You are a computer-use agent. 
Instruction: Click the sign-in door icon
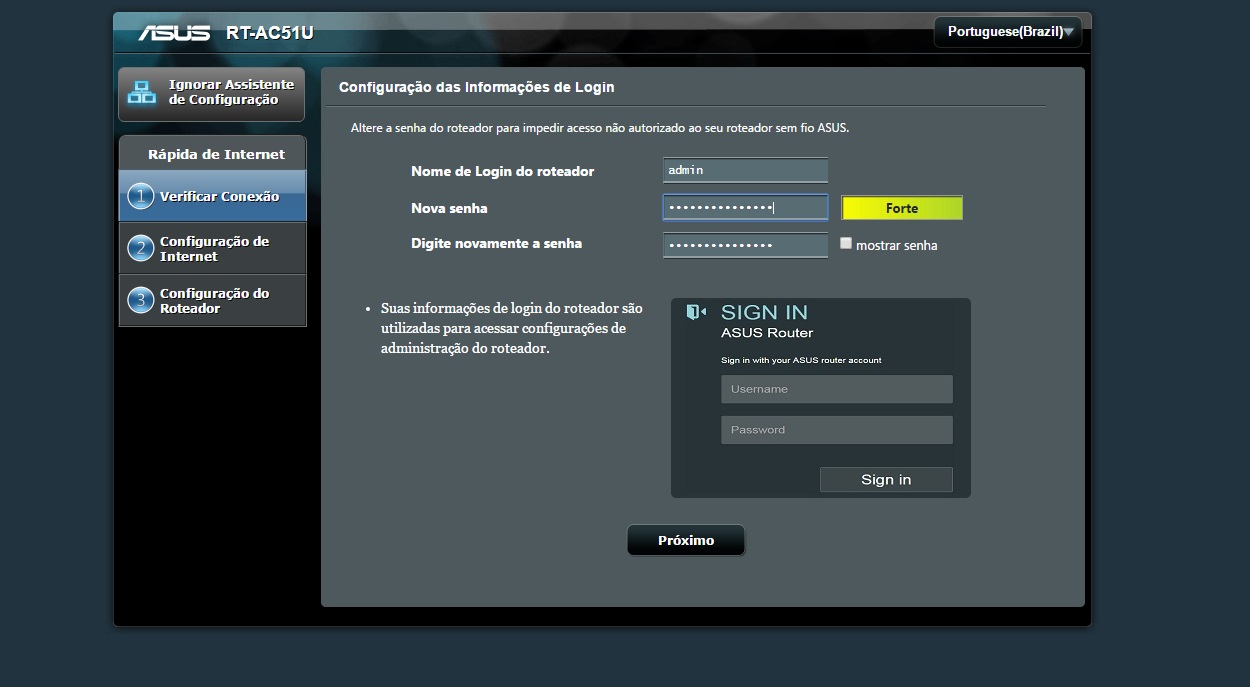click(x=696, y=313)
